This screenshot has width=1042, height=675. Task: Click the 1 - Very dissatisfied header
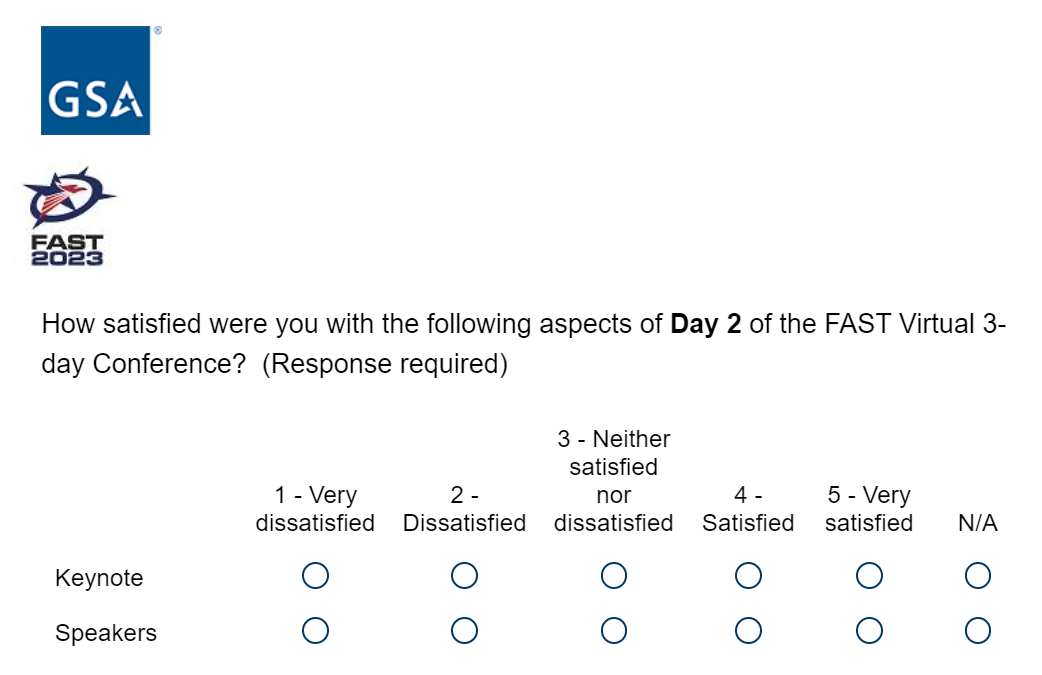[x=315, y=509]
